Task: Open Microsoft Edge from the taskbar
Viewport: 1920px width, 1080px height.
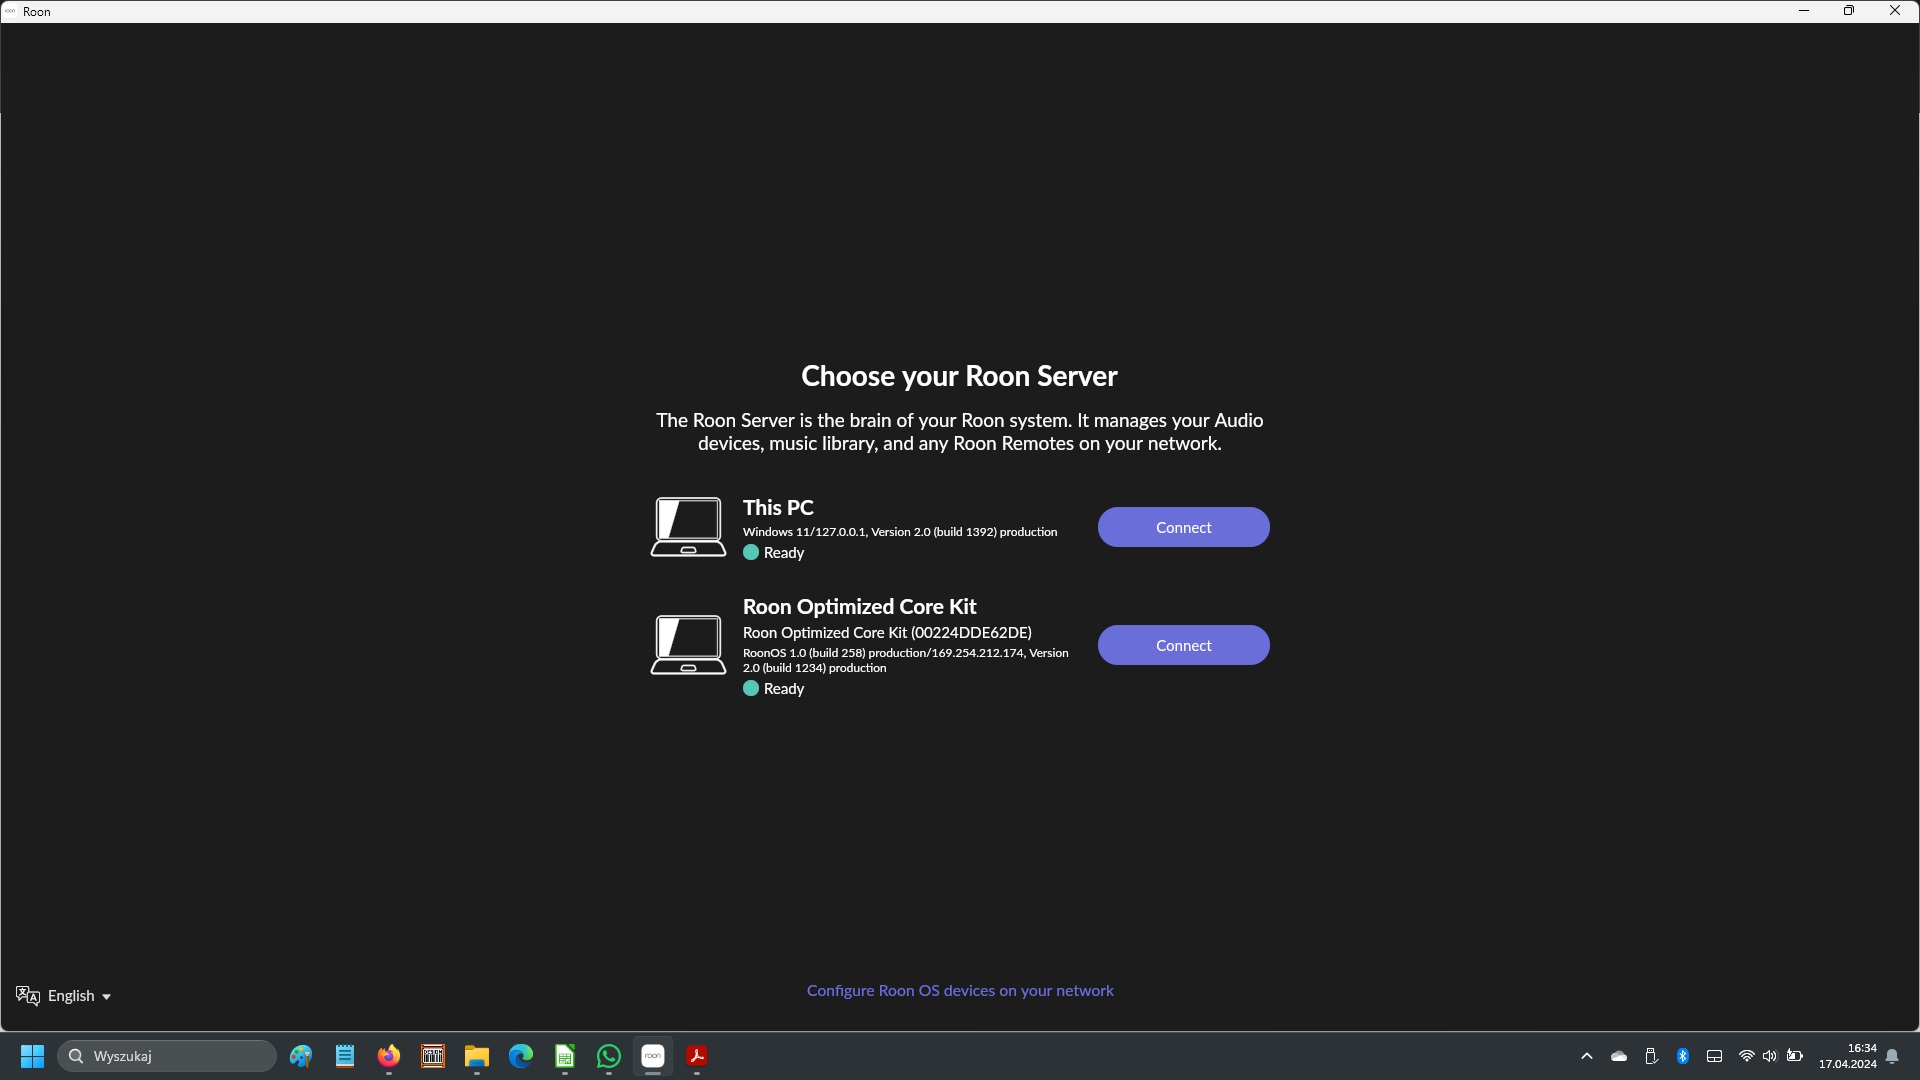Action: point(521,1056)
